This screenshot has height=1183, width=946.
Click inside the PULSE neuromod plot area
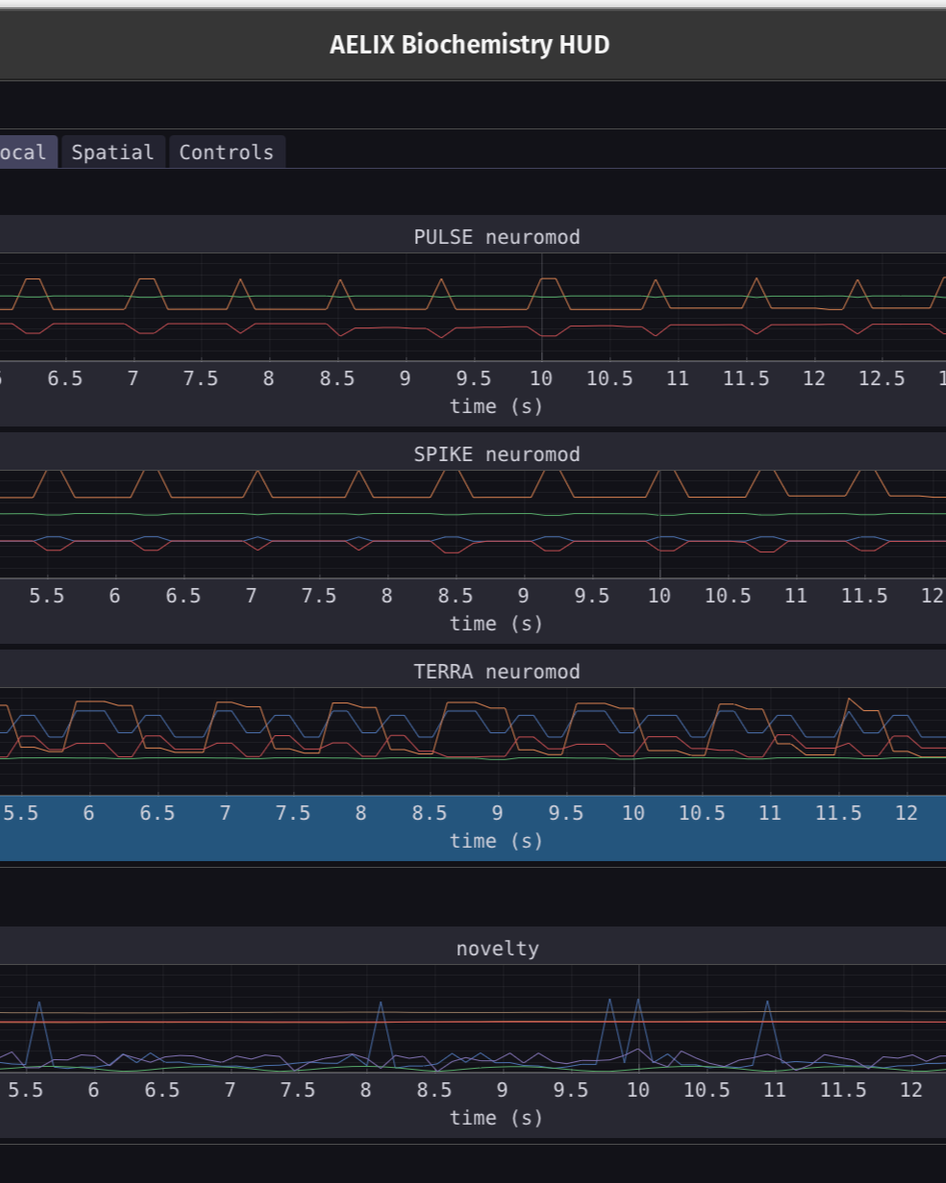point(473,307)
